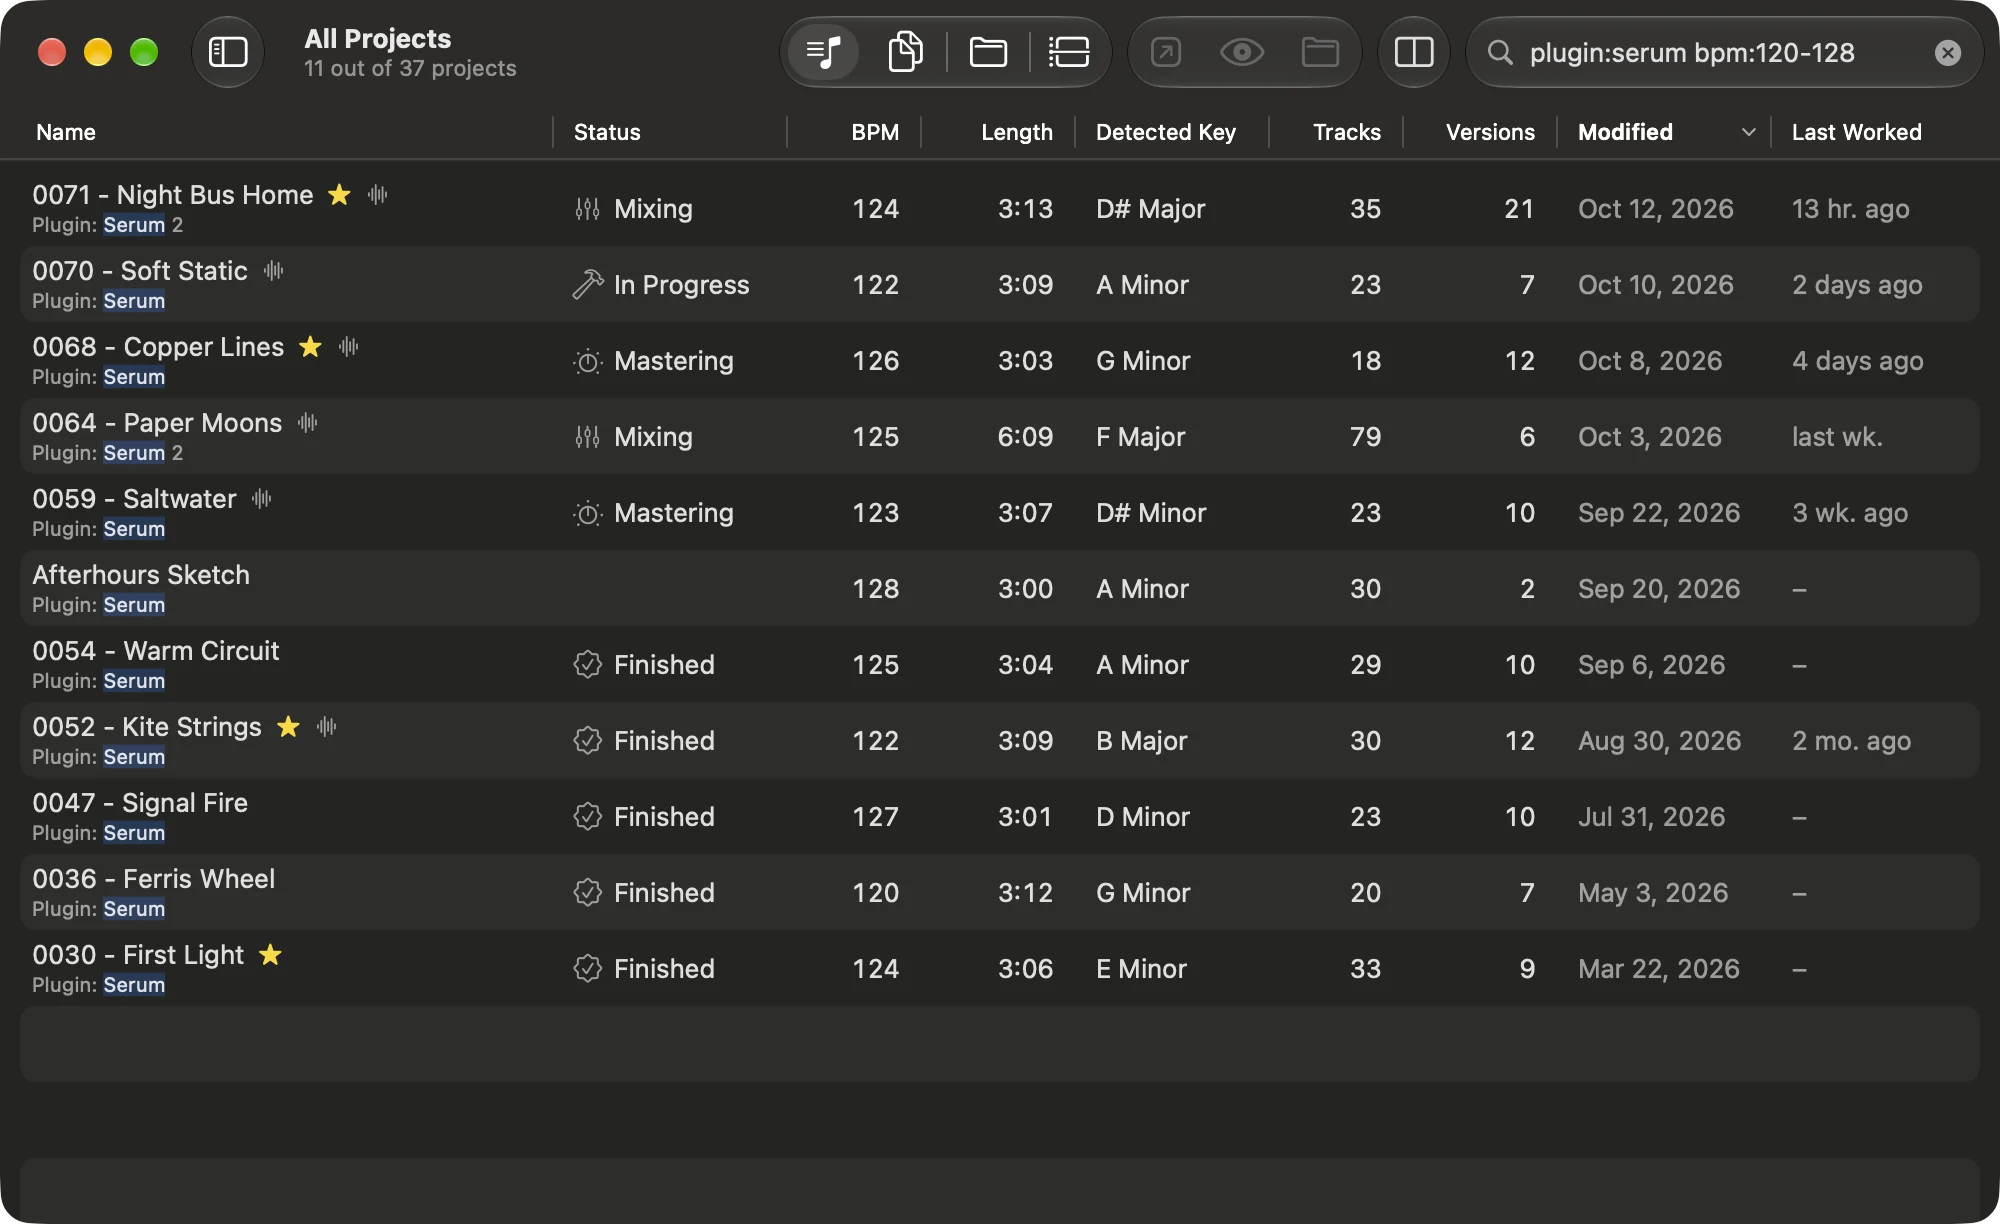This screenshot has width=2000, height=1224.
Task: Click the star on First Light
Action: point(270,954)
